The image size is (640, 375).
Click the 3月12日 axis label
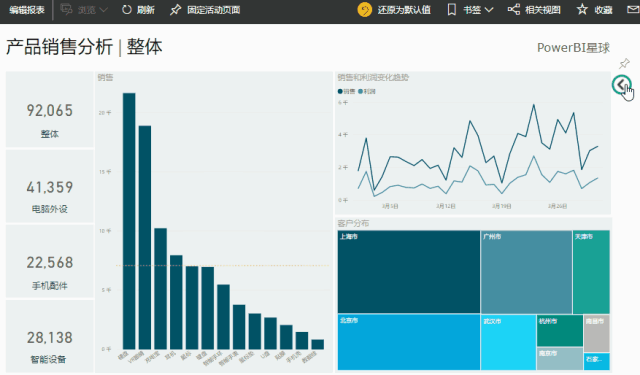(x=446, y=206)
